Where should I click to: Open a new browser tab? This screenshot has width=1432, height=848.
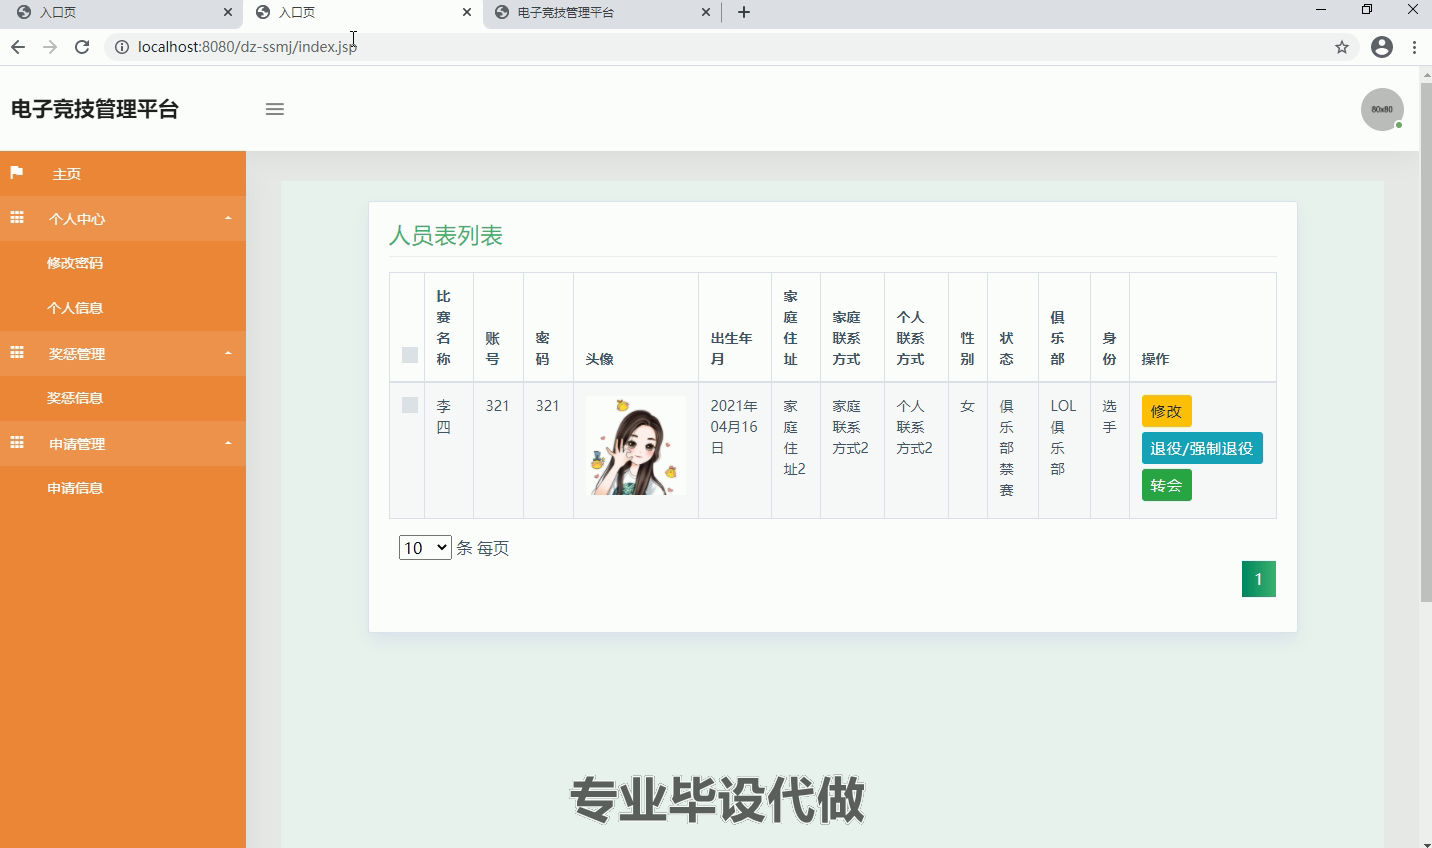click(744, 12)
